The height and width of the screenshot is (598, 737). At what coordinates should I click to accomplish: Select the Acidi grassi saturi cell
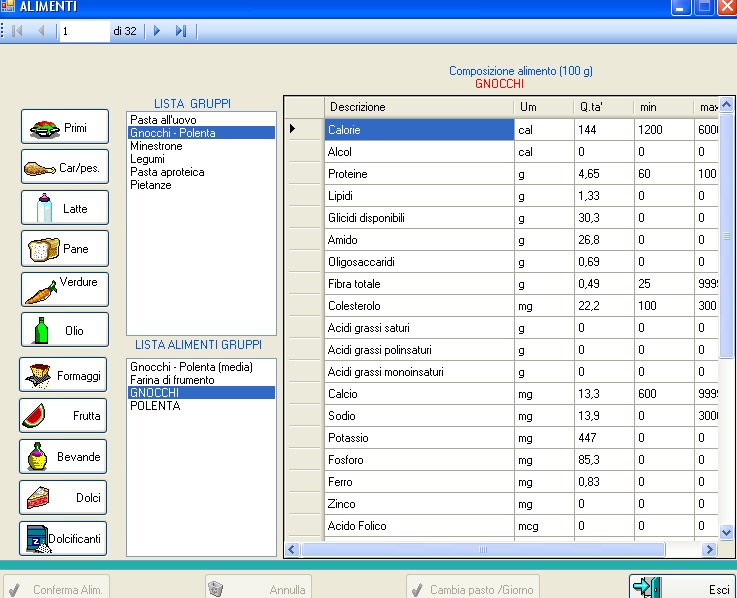click(419, 328)
